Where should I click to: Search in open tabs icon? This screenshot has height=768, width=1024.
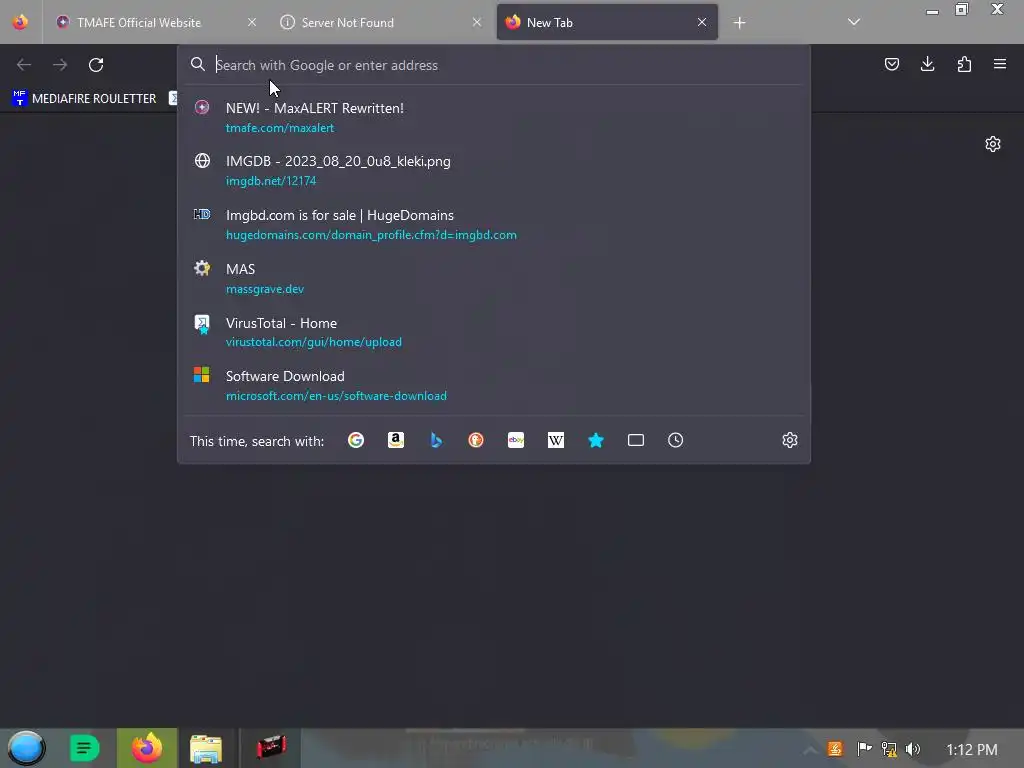click(635, 440)
